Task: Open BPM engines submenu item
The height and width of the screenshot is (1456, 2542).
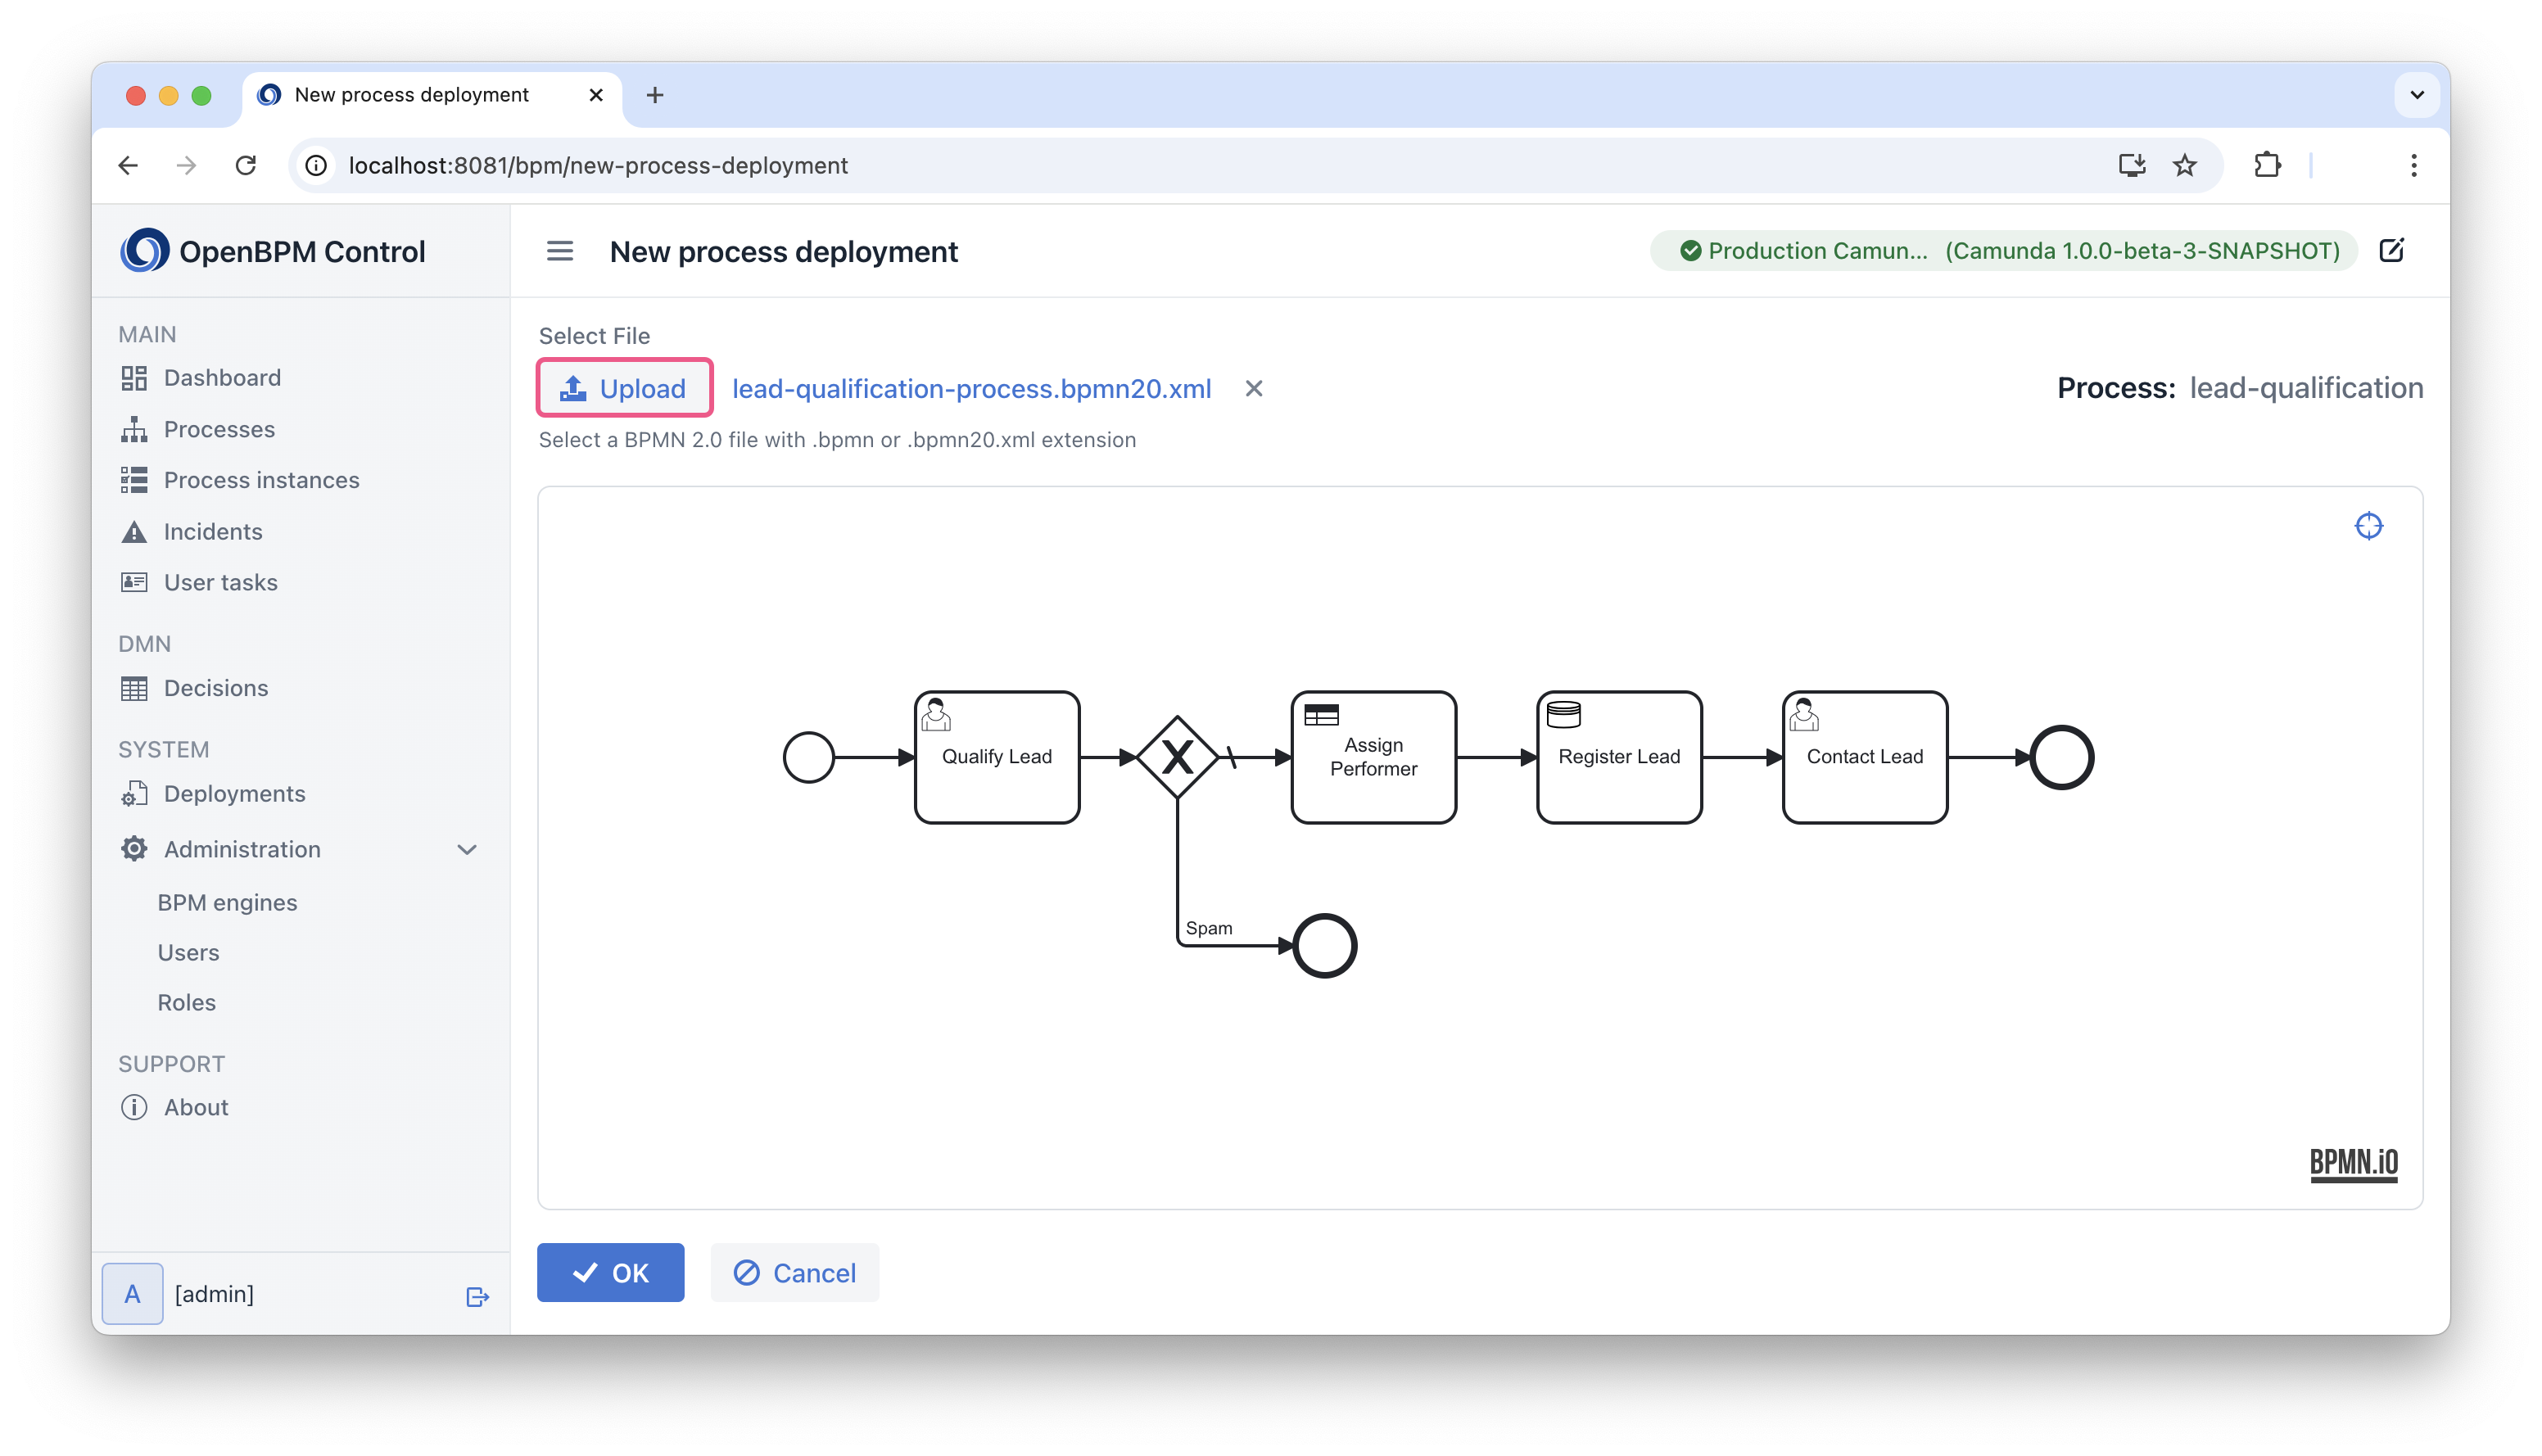Action: click(227, 902)
